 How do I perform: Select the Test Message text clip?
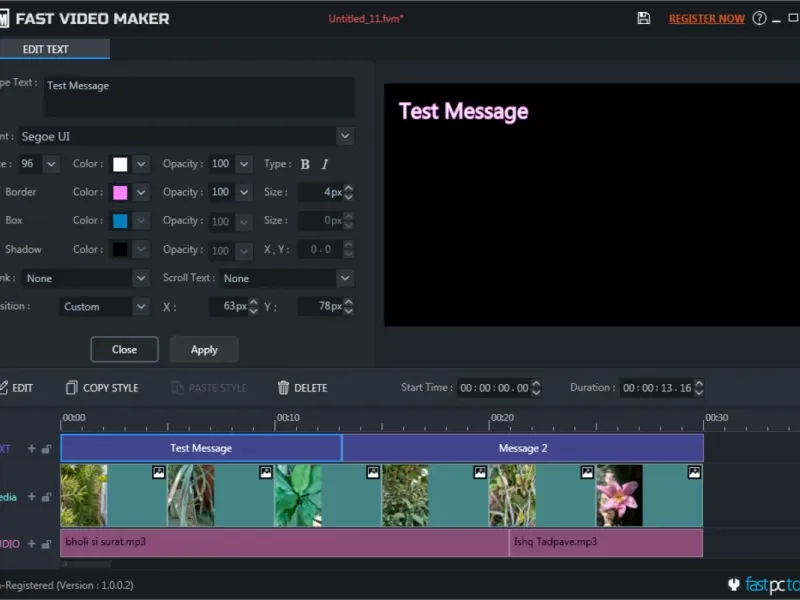[x=201, y=448]
